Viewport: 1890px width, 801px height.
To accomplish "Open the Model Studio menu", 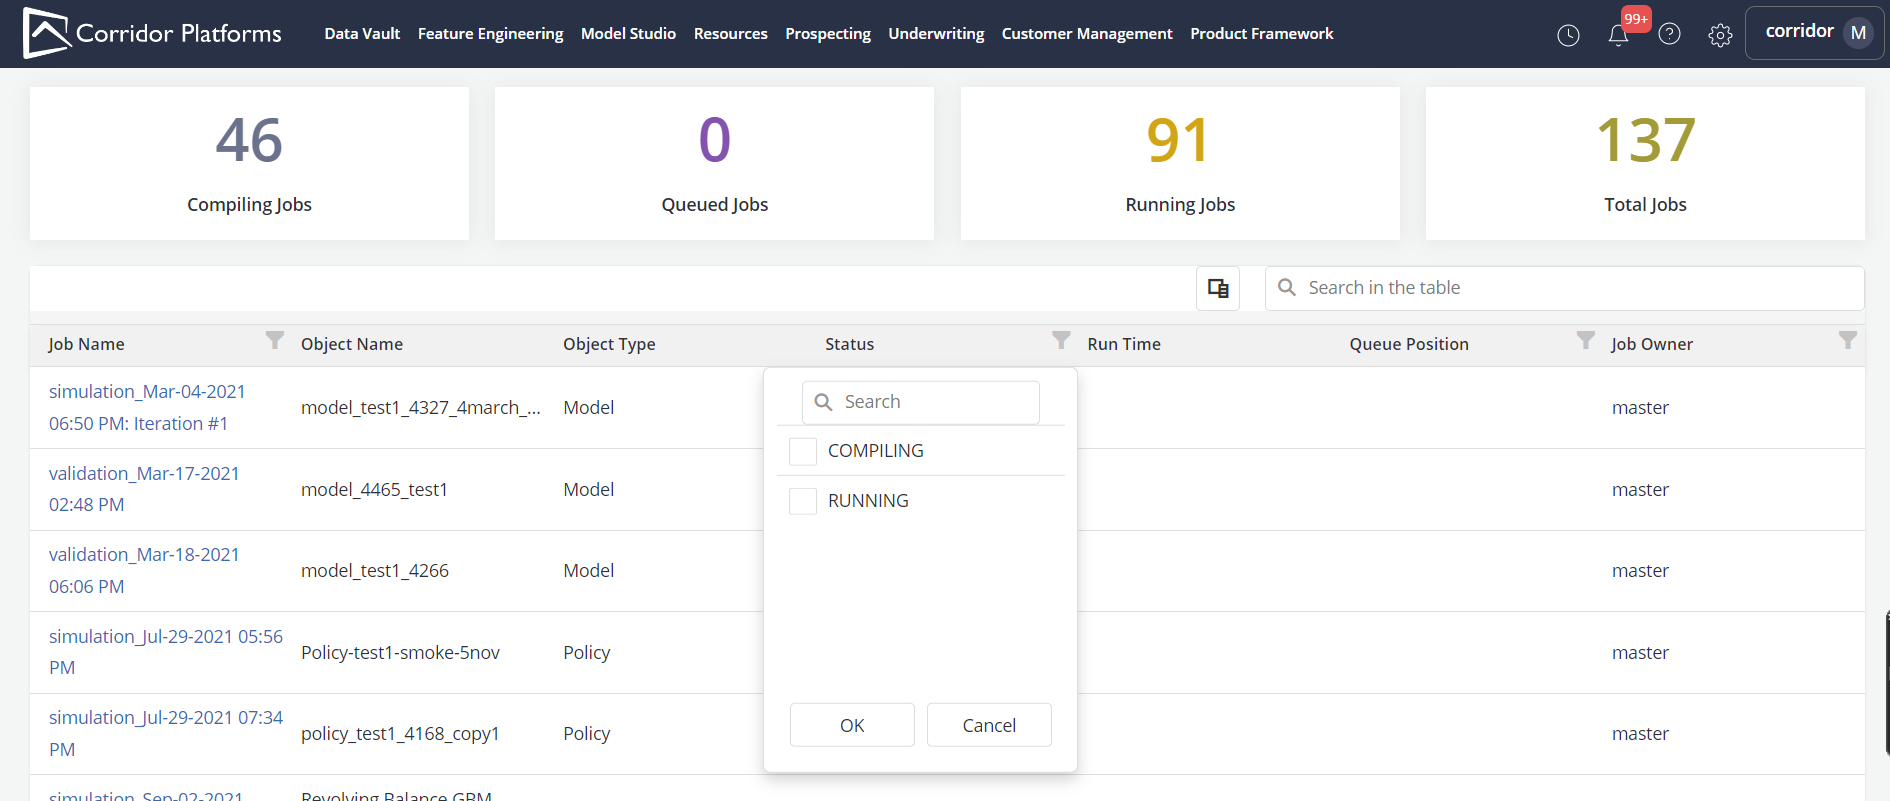I will [628, 34].
